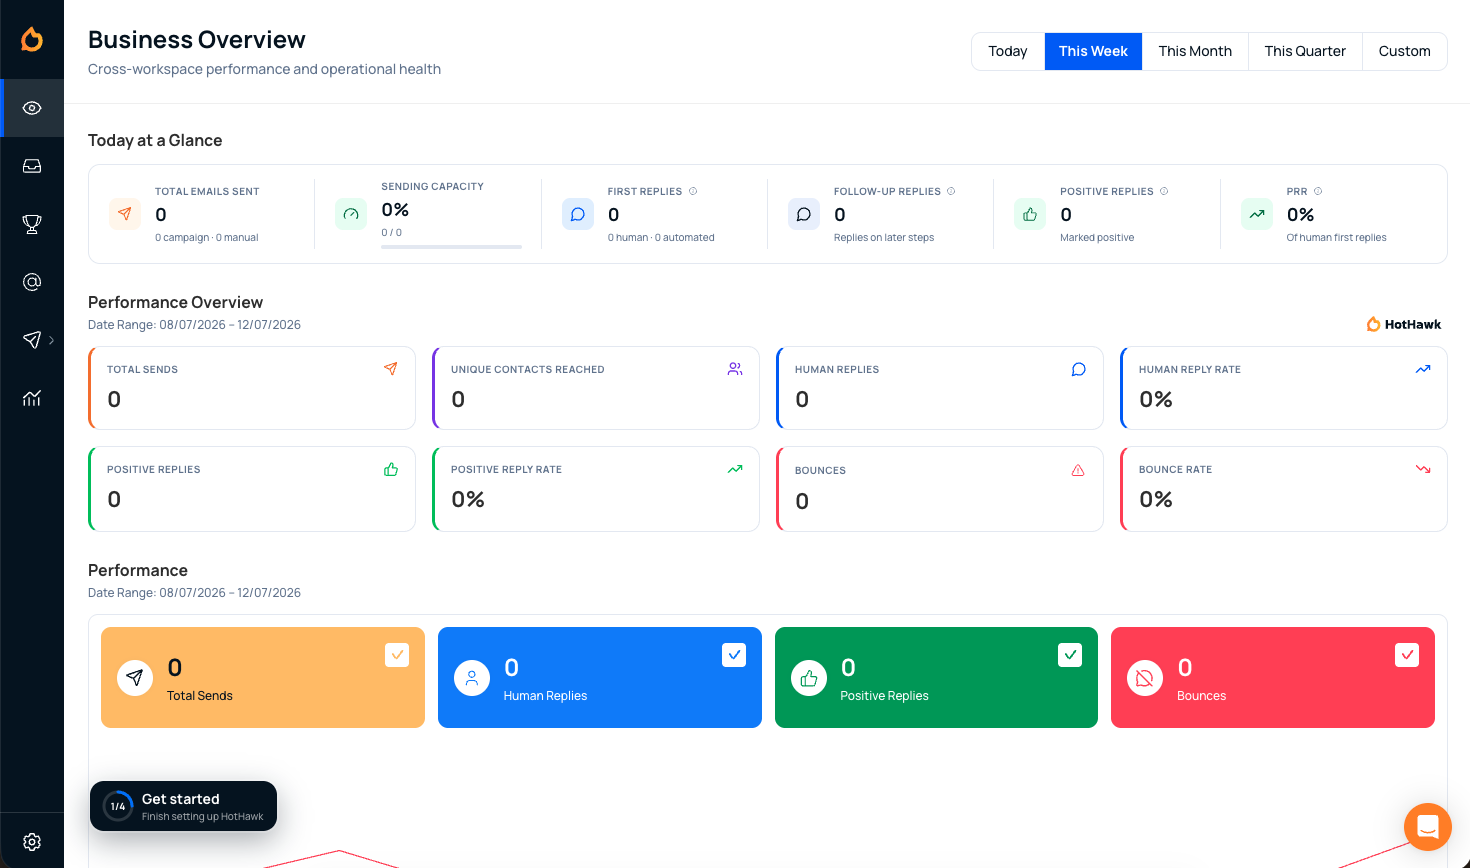Expand the paper plane campaigns submenu chevron
Image resolution: width=1470 pixels, height=868 pixels.
click(x=52, y=340)
